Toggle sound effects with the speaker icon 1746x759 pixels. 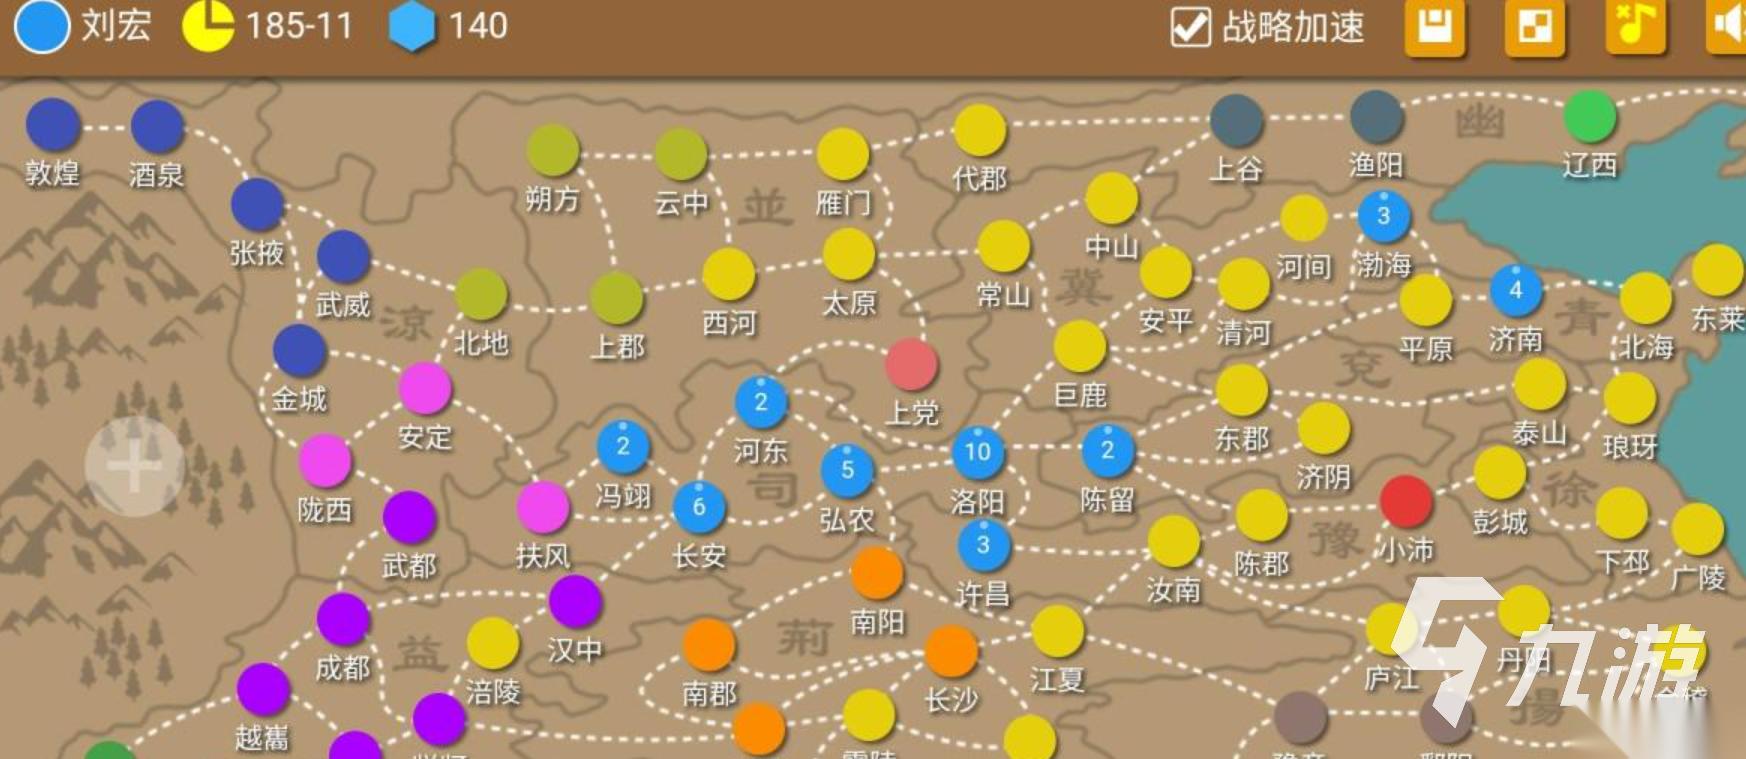point(1728,25)
